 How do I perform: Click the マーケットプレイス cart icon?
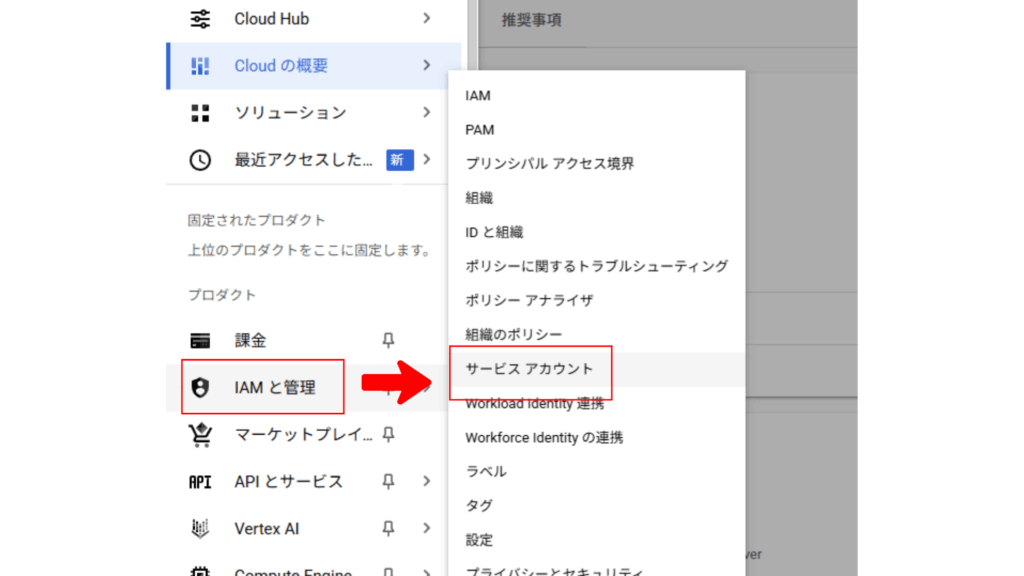point(200,434)
